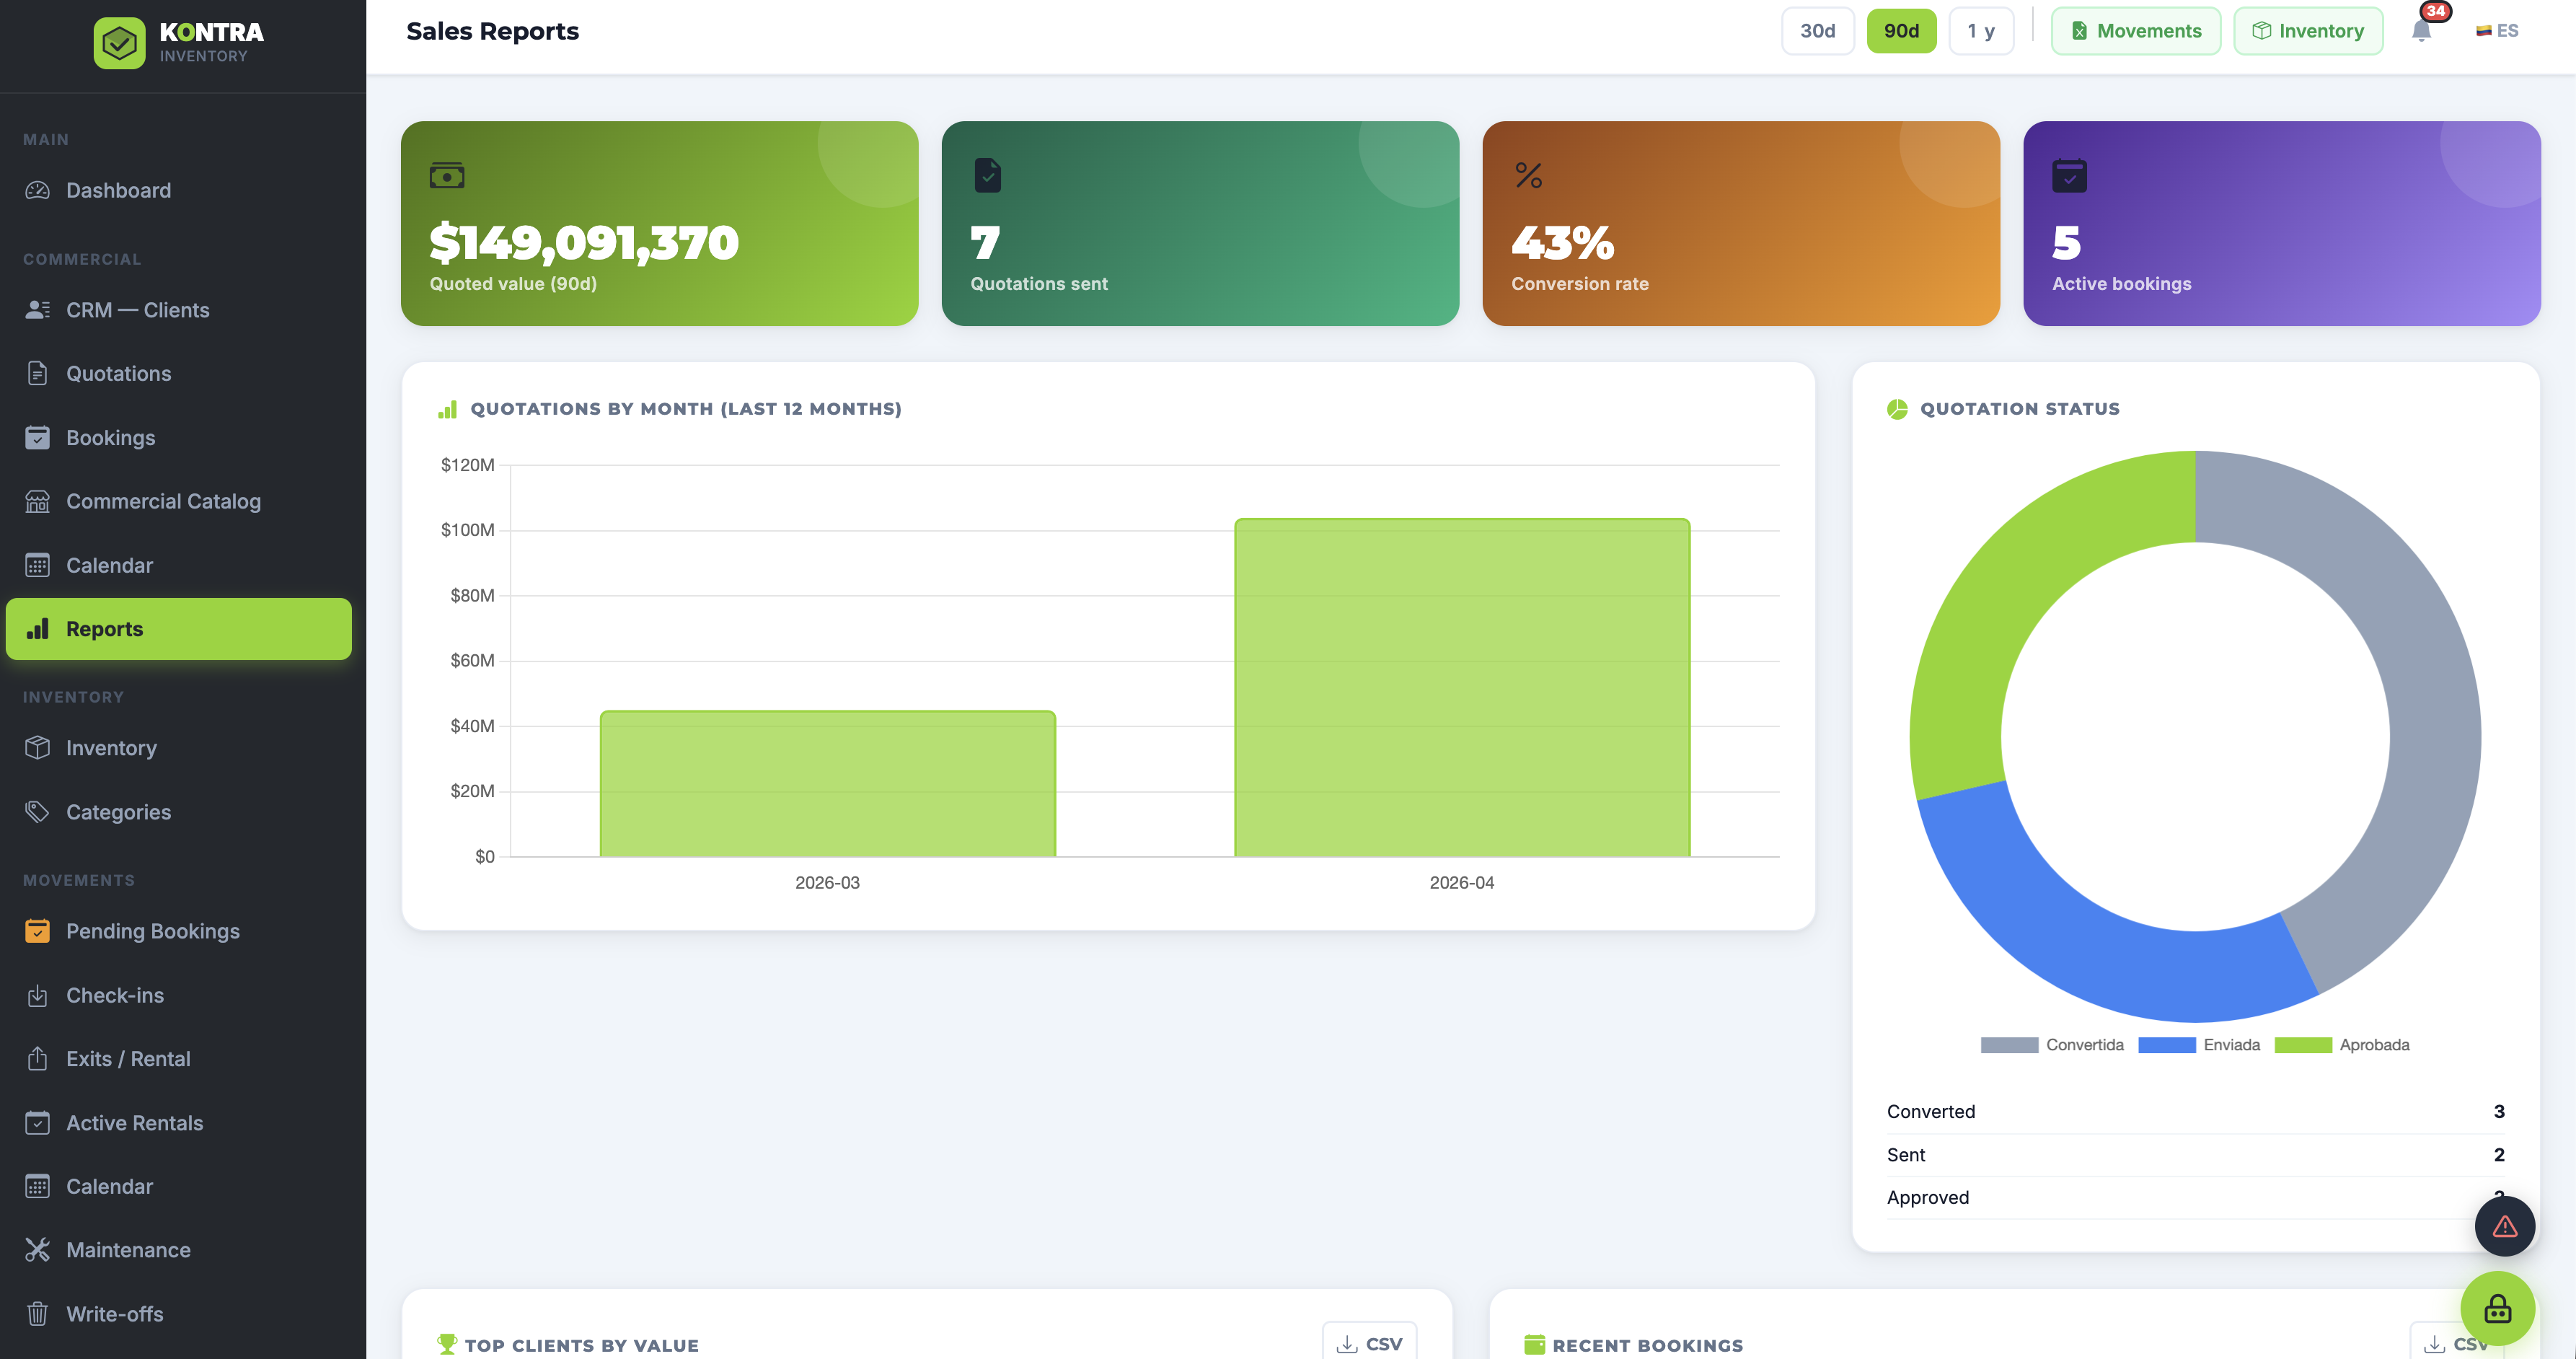The height and width of the screenshot is (1359, 2576).
Task: Open the Reports menu item
Action: tap(179, 629)
